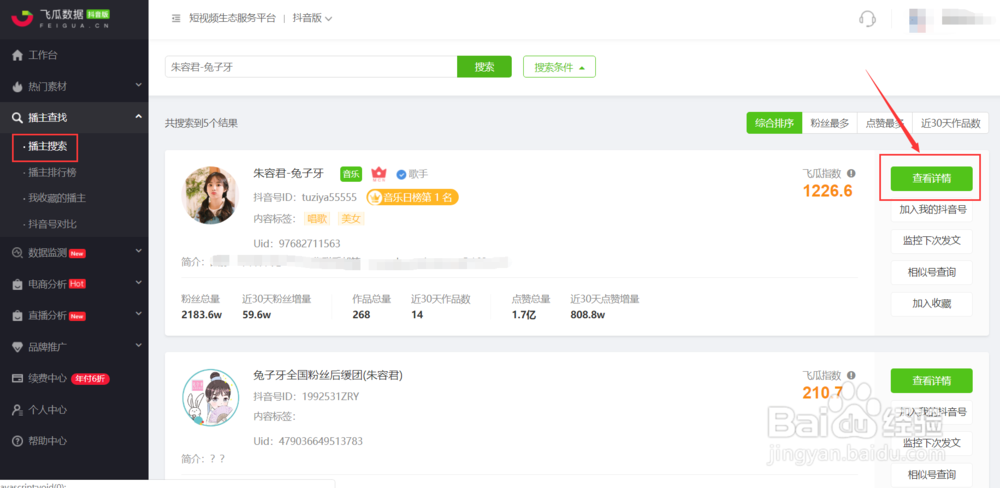This screenshot has height=488, width=1000.
Task: Sort results by 点赞最多
Action: [885, 124]
